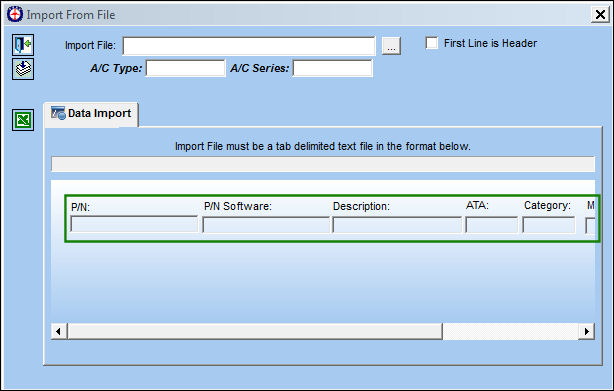The image size is (614, 391).
Task: Click the tab delimited format instruction text
Action: click(323, 146)
